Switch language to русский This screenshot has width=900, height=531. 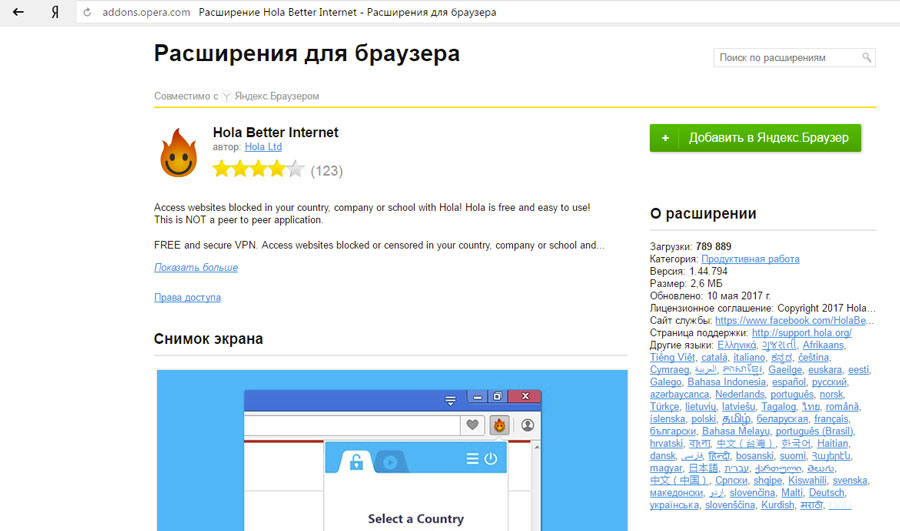[829, 382]
